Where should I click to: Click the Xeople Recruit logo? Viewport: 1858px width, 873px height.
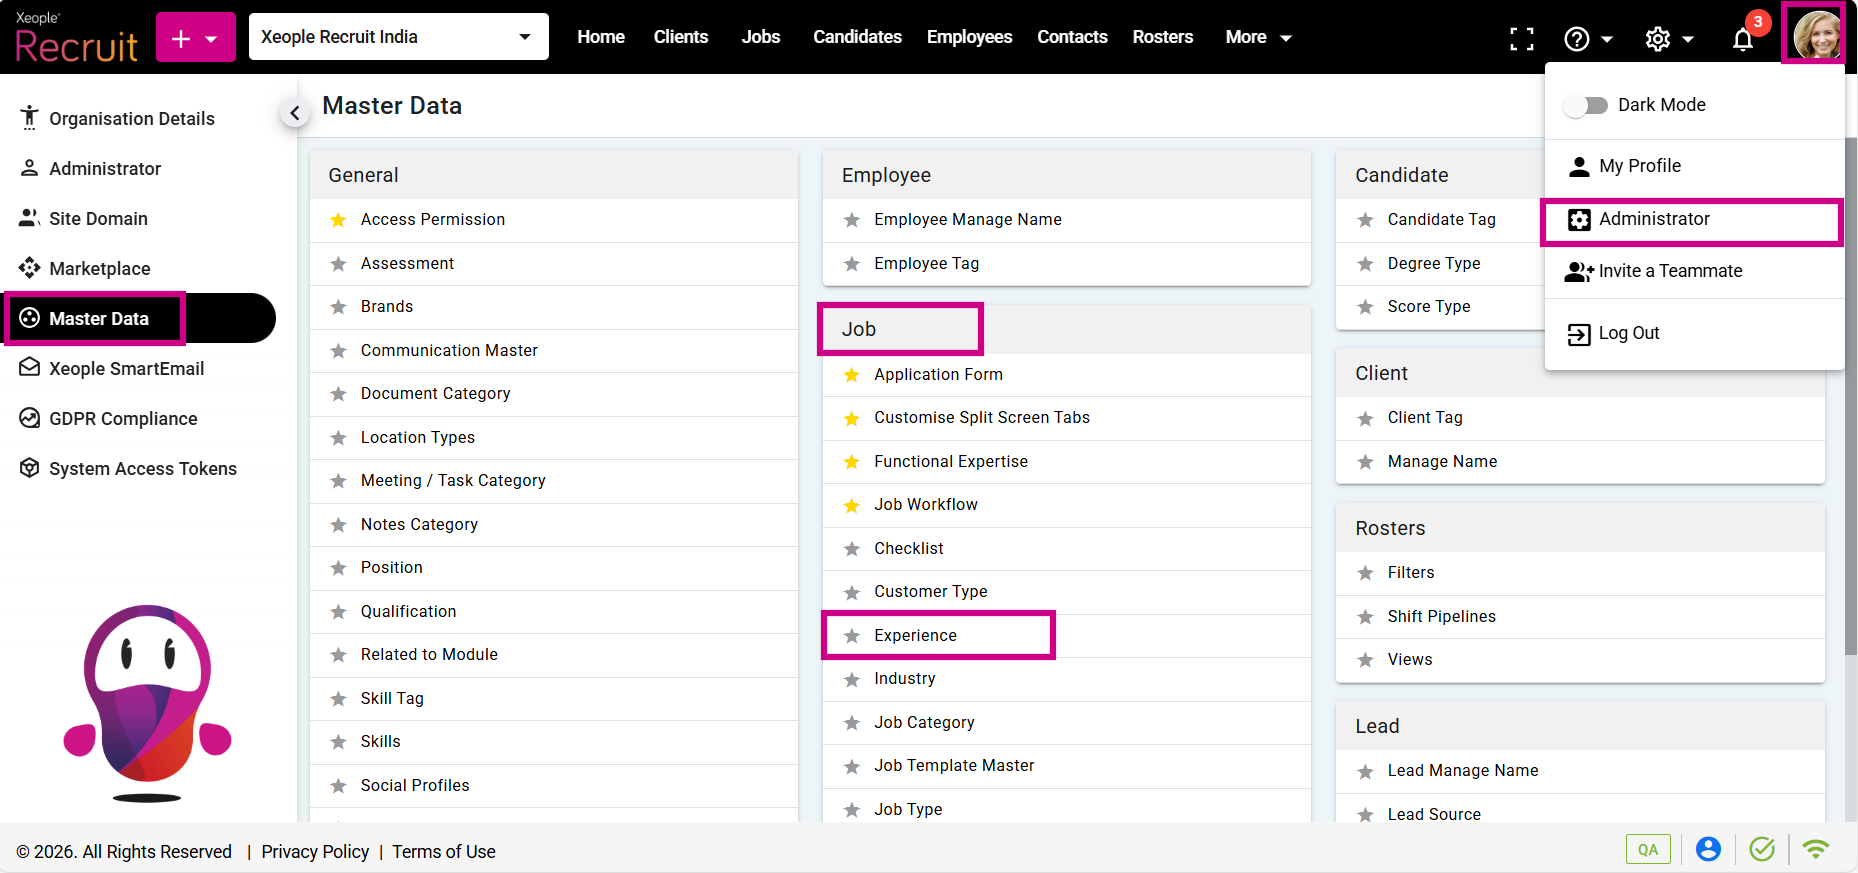pos(76,38)
